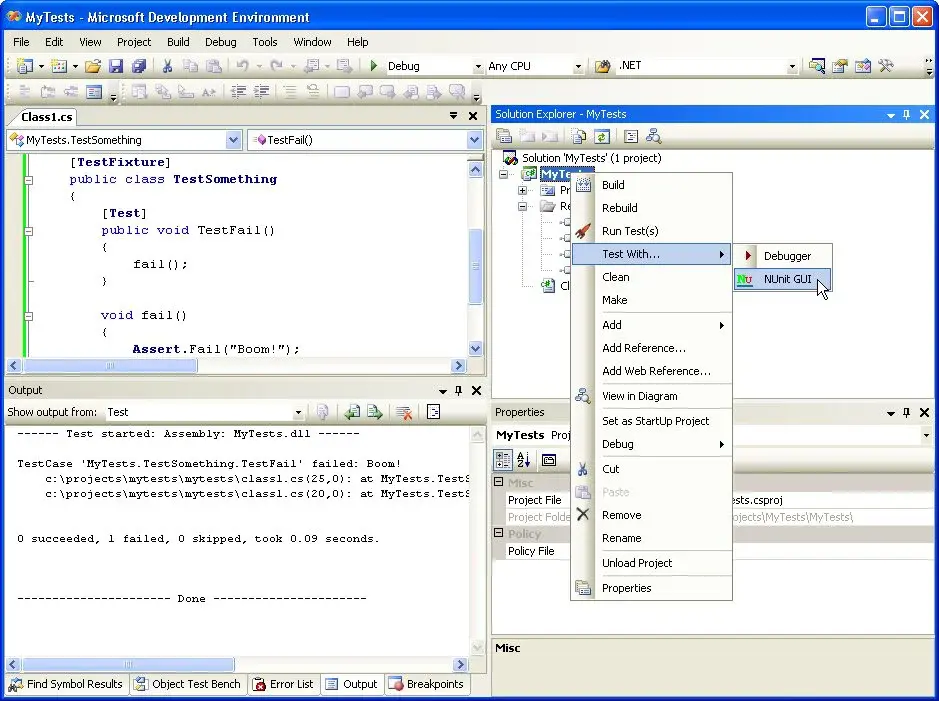Pin the Output panel with pushpin
Image resolution: width=939 pixels, height=701 pixels.
pyautogui.click(x=459, y=390)
